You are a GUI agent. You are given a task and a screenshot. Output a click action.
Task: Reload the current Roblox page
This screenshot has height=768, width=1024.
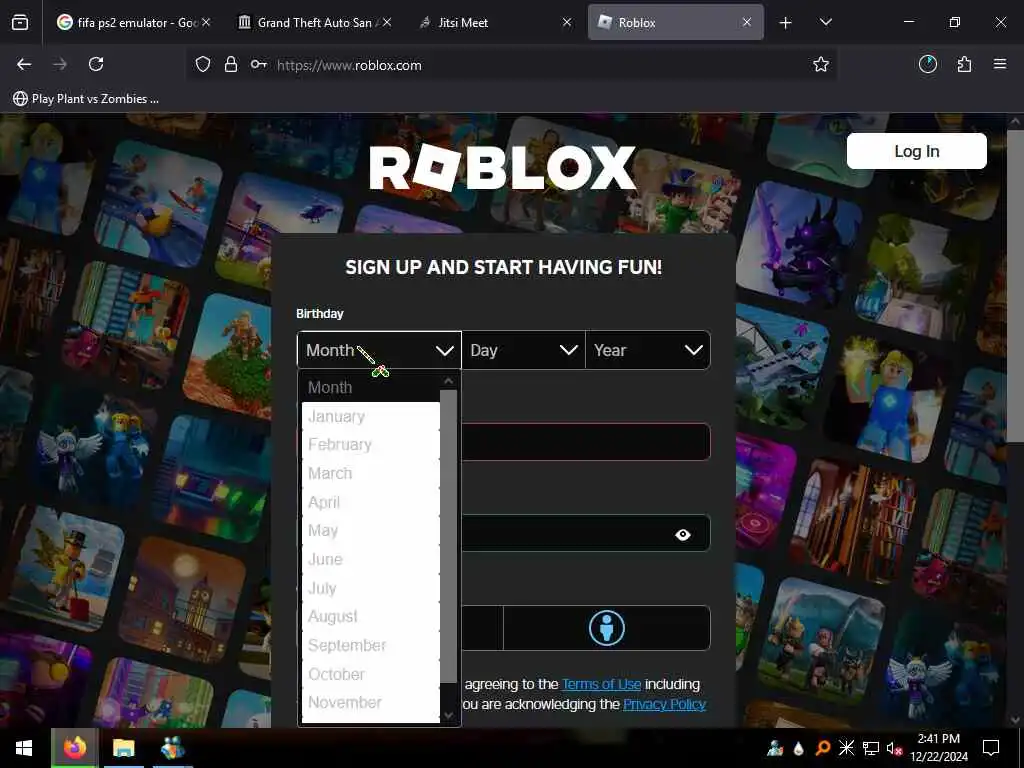pyautogui.click(x=96, y=64)
